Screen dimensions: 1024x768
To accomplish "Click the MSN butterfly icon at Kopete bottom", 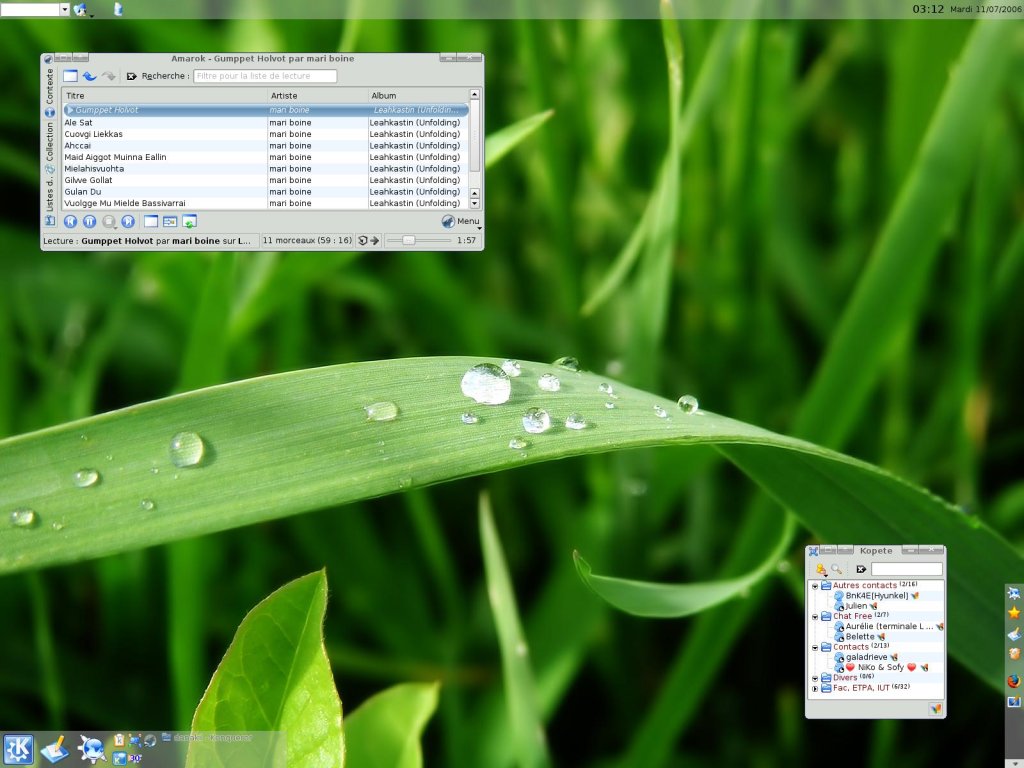I will coord(935,709).
